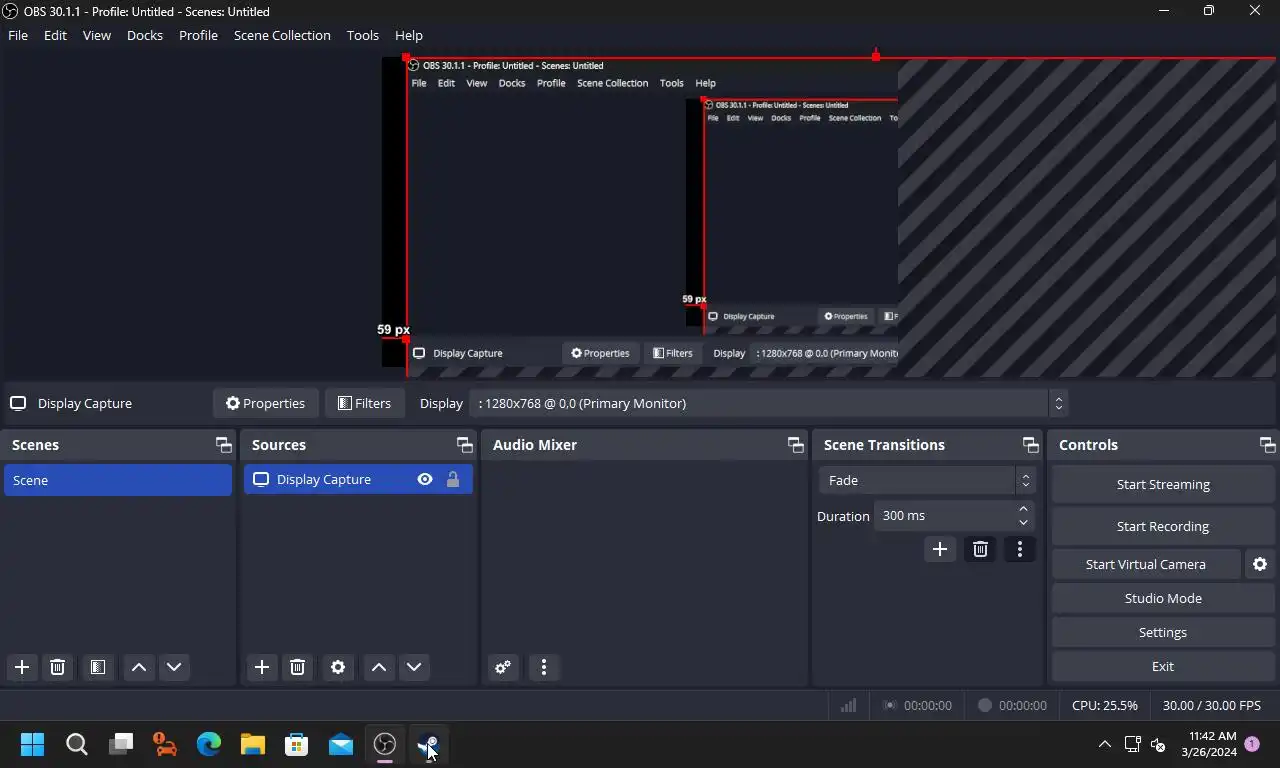The height and width of the screenshot is (768, 1280).
Task: Click Start Recording button
Action: [x=1163, y=526]
